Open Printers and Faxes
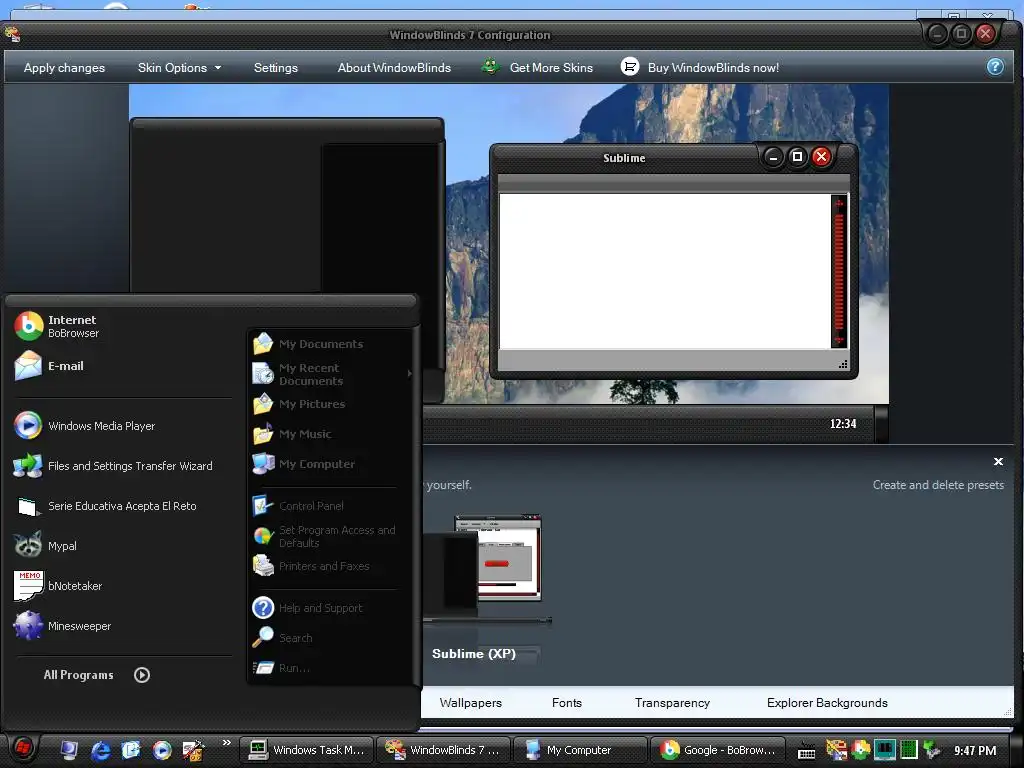This screenshot has width=1024, height=768. point(311,566)
